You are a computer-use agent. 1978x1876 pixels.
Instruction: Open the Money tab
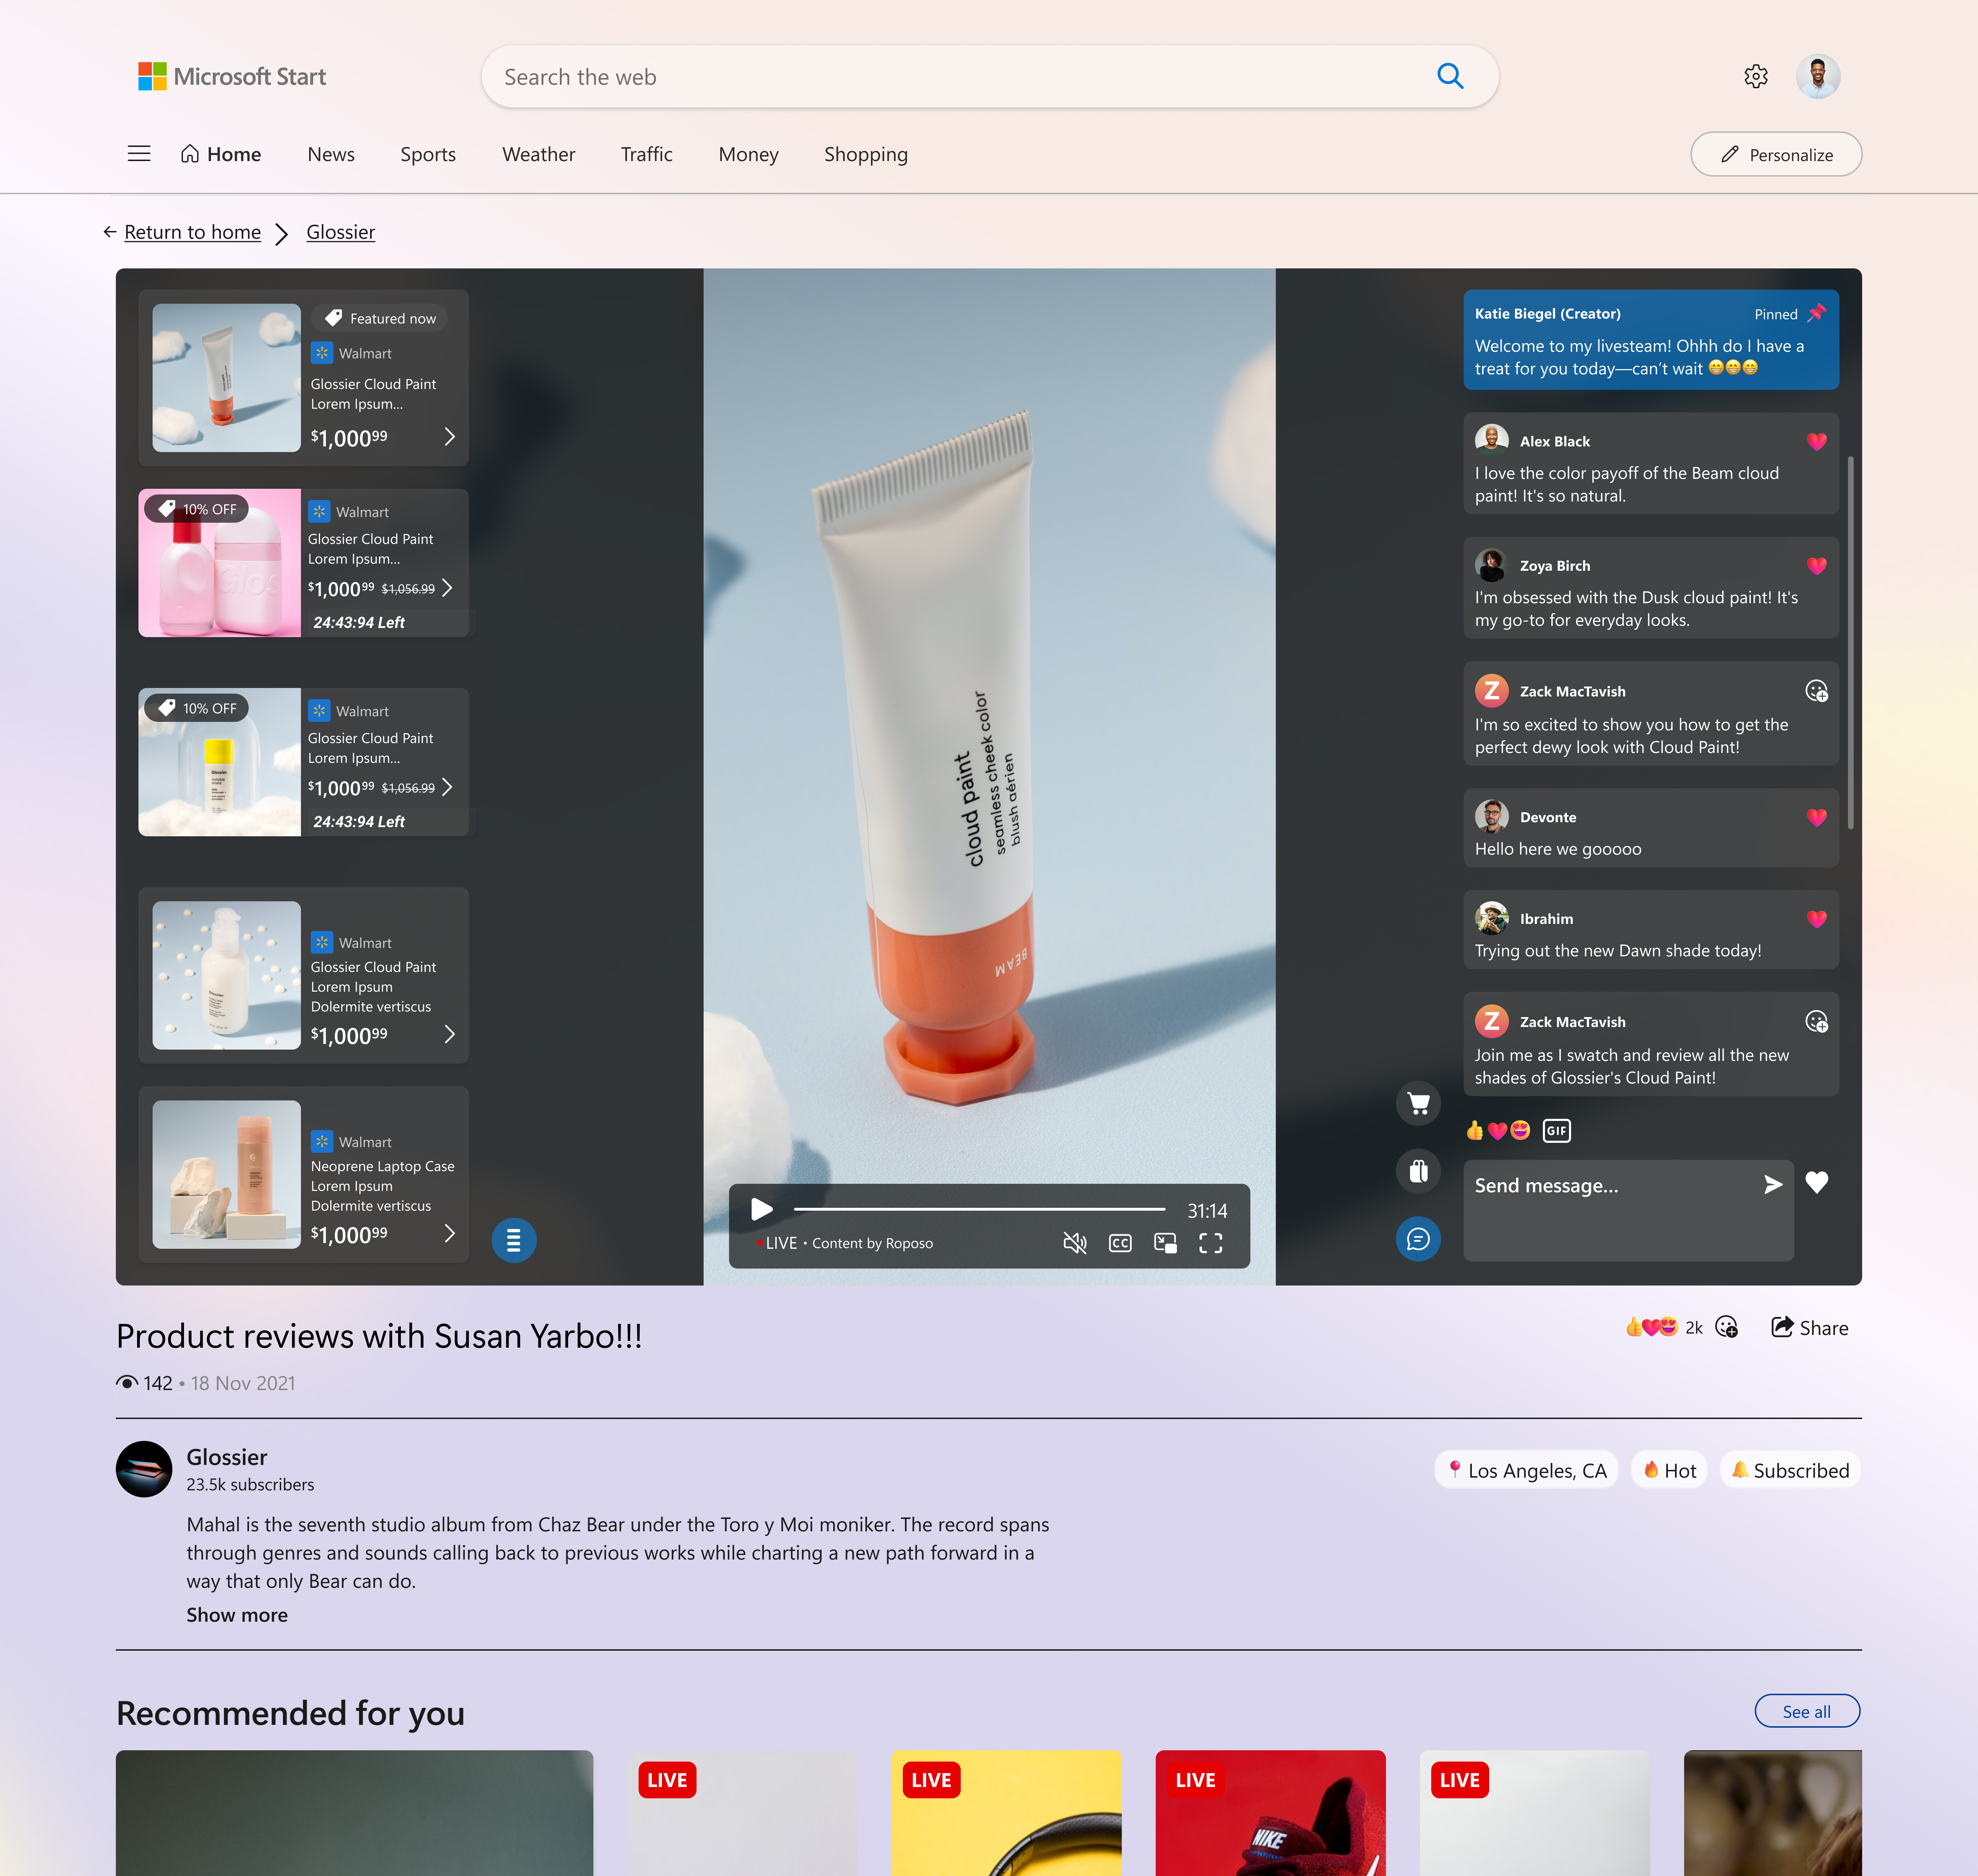click(x=748, y=154)
